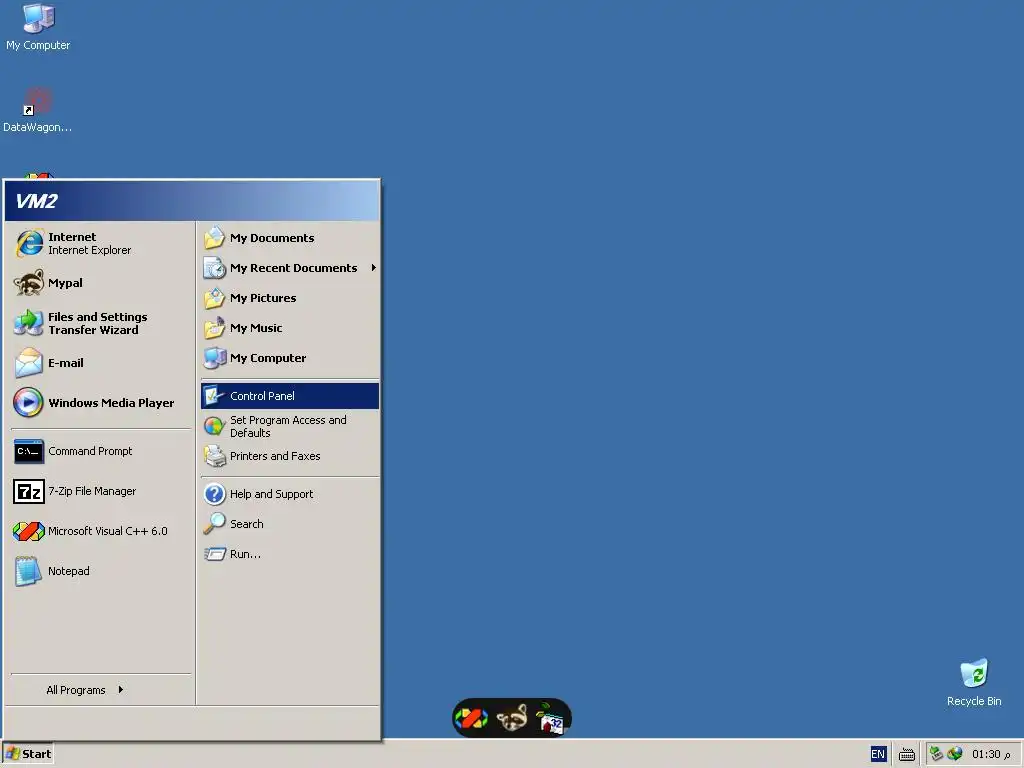Select the DataWagon desktop shortcut

click(x=37, y=110)
